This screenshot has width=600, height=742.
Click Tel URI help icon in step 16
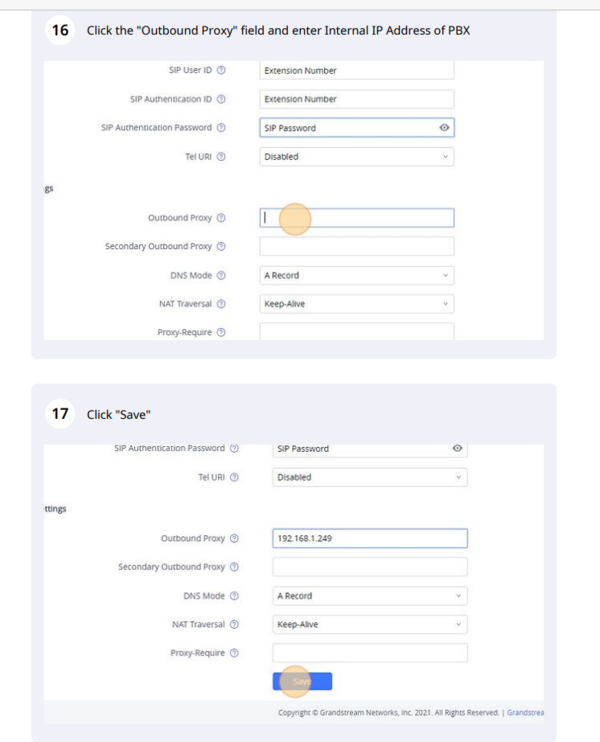[x=221, y=156]
